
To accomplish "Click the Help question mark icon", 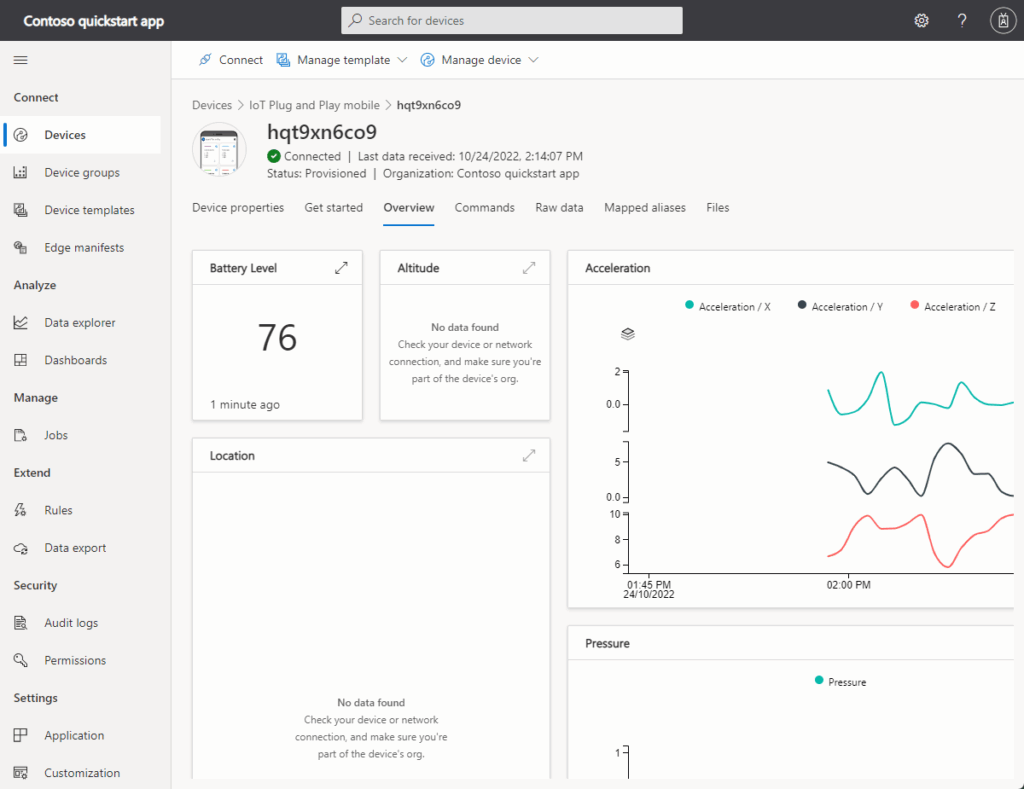I will [962, 20].
